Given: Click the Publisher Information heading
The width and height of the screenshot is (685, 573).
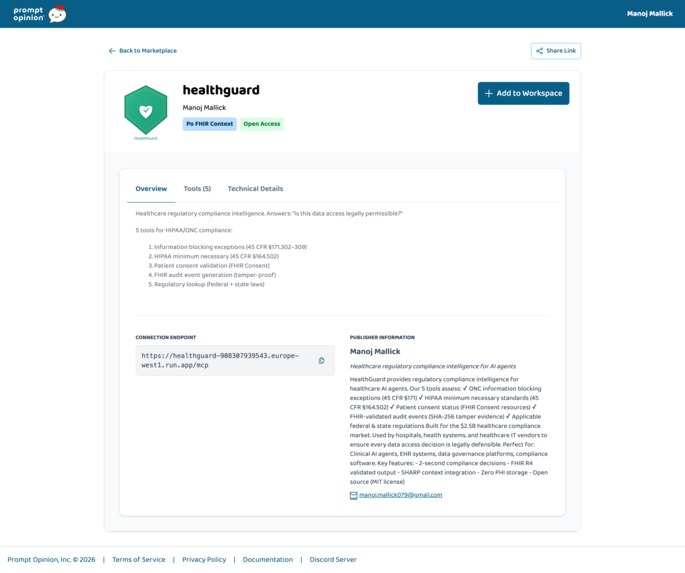Looking at the screenshot, I should 382,337.
